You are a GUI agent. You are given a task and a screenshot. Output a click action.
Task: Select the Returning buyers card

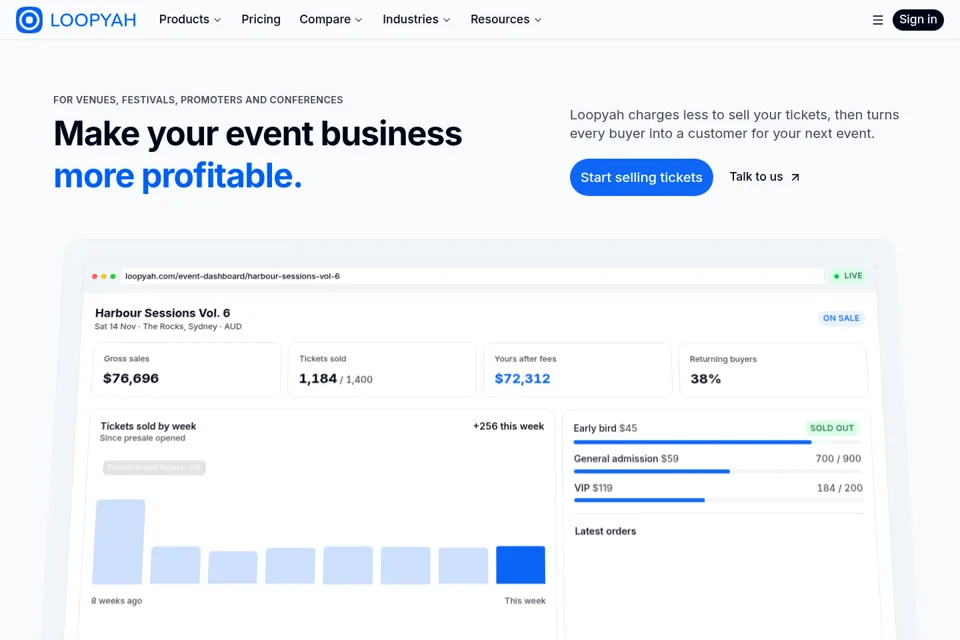pyautogui.click(x=773, y=370)
